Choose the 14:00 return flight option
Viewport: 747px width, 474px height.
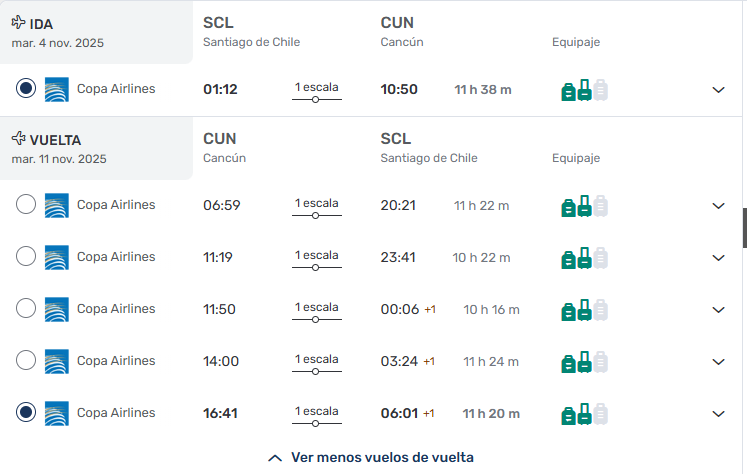[x=26, y=361]
